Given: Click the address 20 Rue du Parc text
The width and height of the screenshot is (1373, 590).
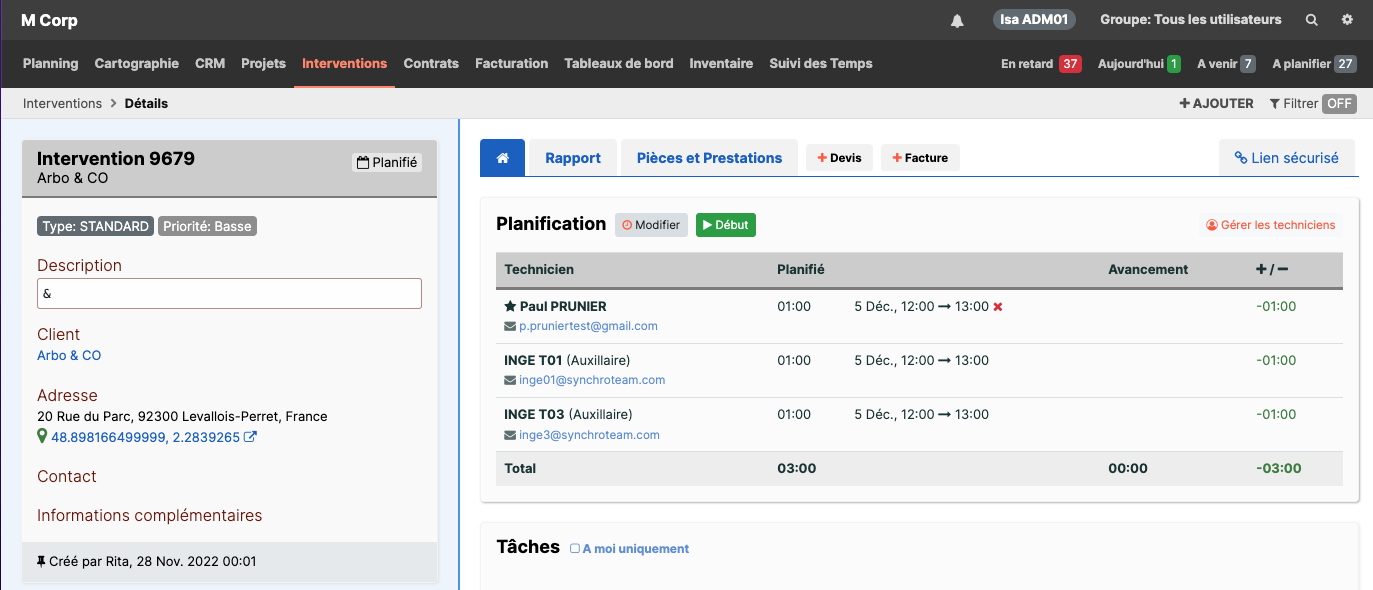Looking at the screenshot, I should click(182, 416).
